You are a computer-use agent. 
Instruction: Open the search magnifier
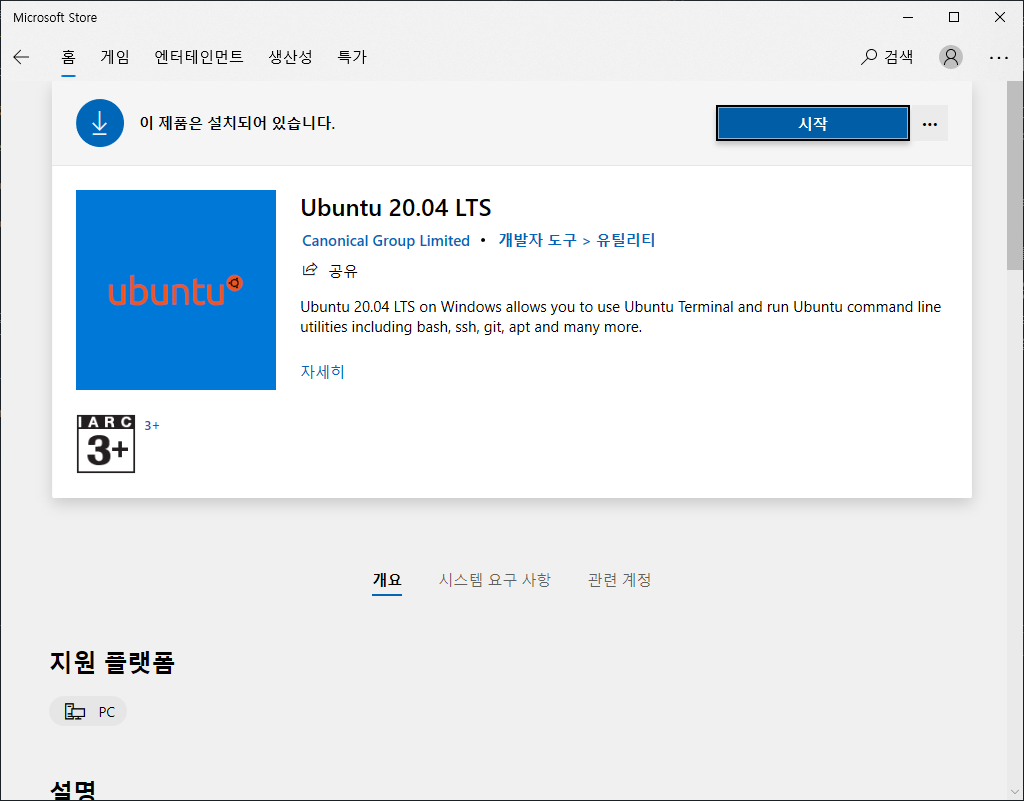click(869, 57)
